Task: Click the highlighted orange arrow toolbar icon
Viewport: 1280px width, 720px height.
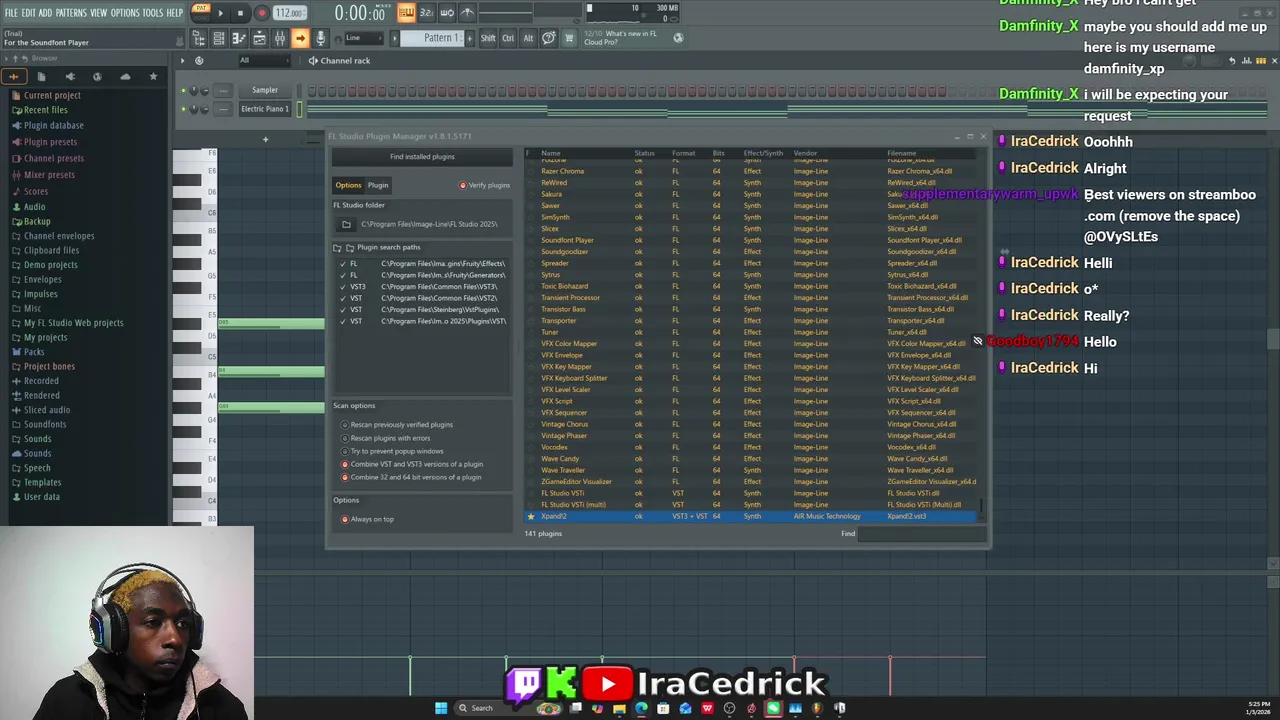Action: [x=300, y=38]
